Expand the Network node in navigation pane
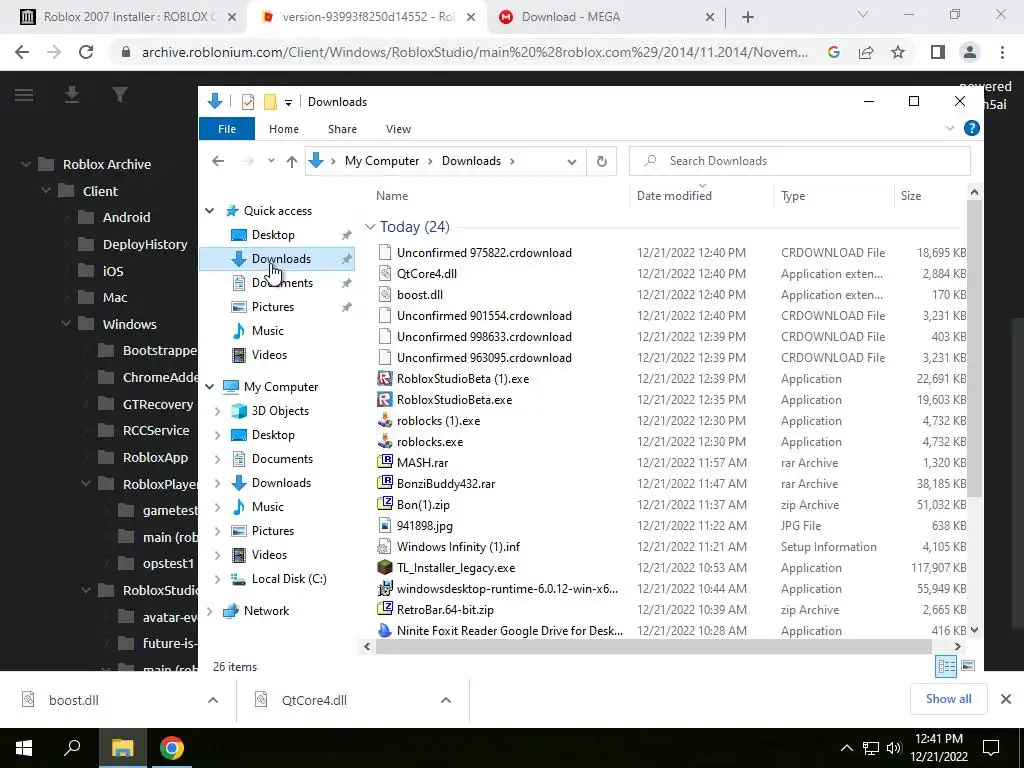The height and width of the screenshot is (768, 1024). click(x=210, y=611)
